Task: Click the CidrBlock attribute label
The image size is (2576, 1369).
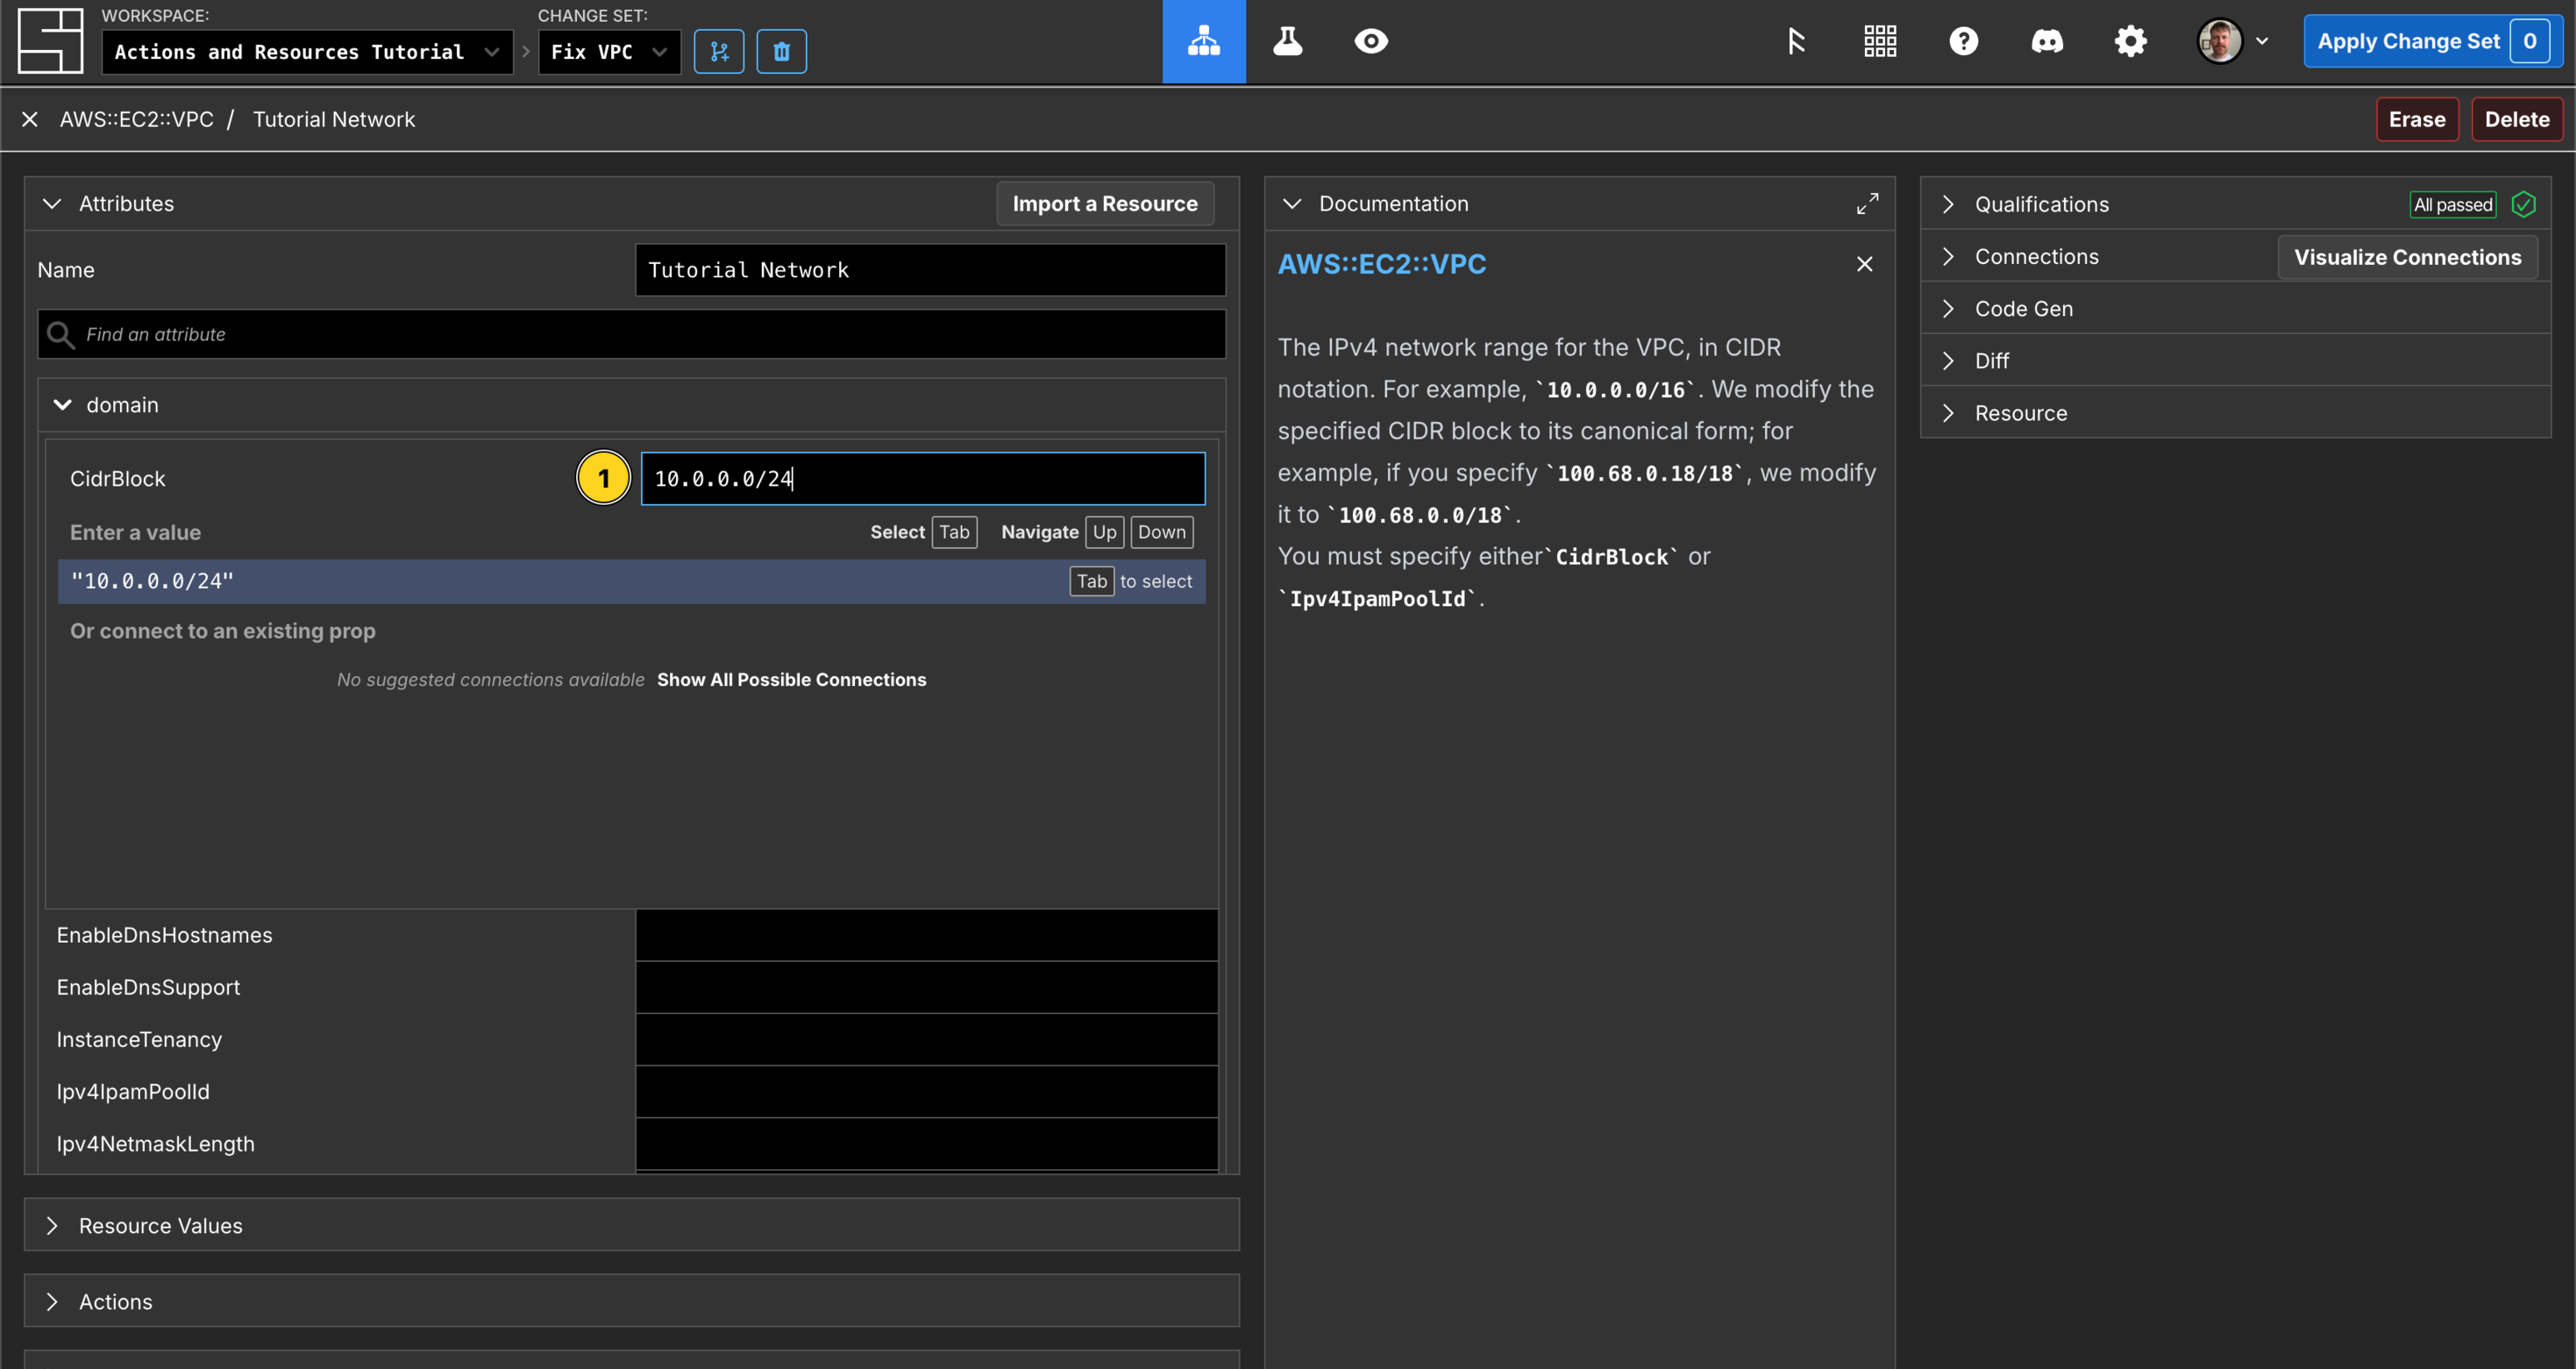Action: pos(118,479)
